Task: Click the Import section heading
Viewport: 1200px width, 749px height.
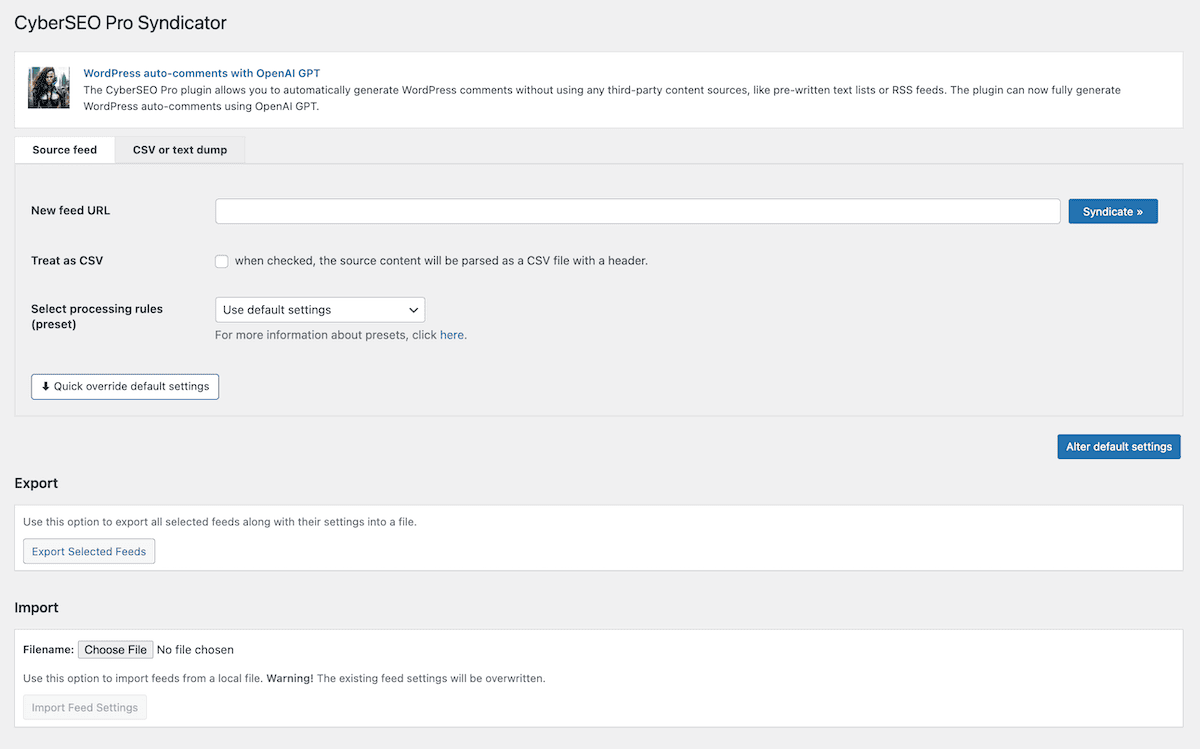Action: tap(36, 607)
